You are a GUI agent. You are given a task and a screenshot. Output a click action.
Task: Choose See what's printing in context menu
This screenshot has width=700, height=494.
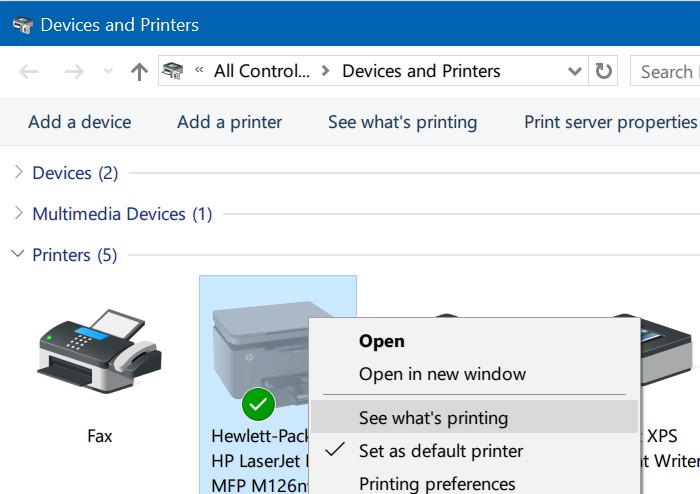click(433, 418)
